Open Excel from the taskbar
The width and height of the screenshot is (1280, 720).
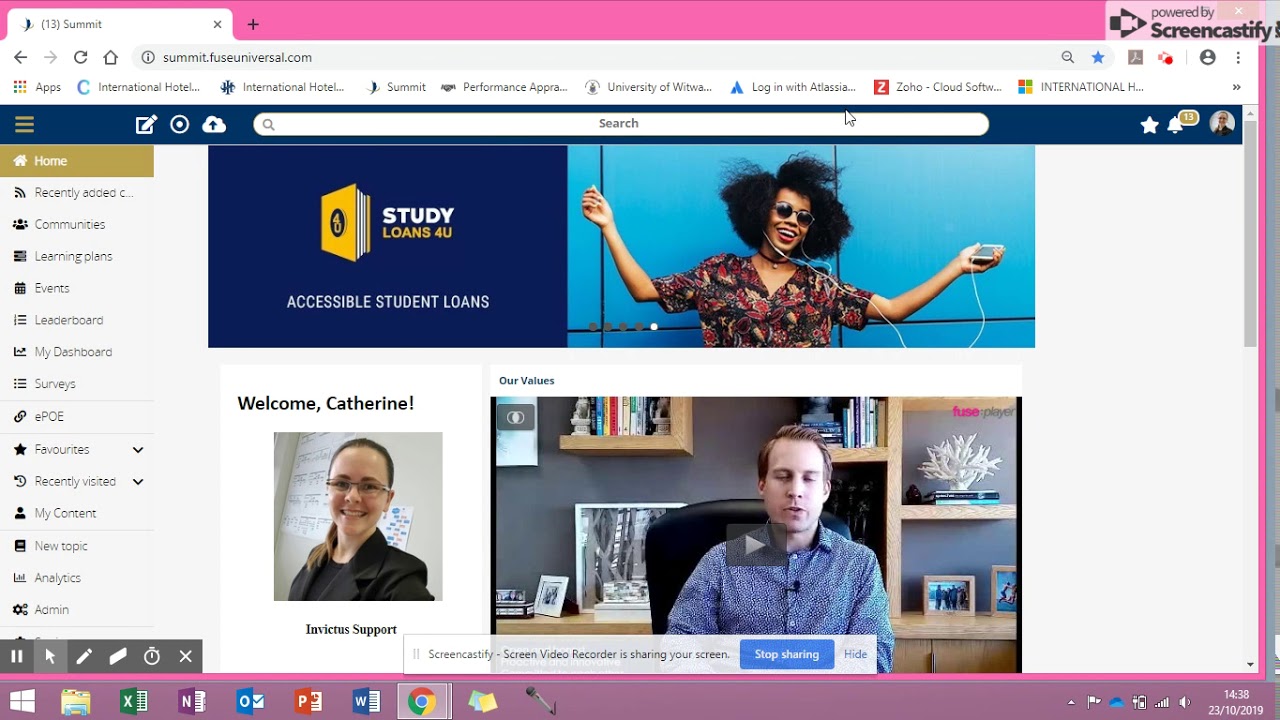click(x=134, y=701)
